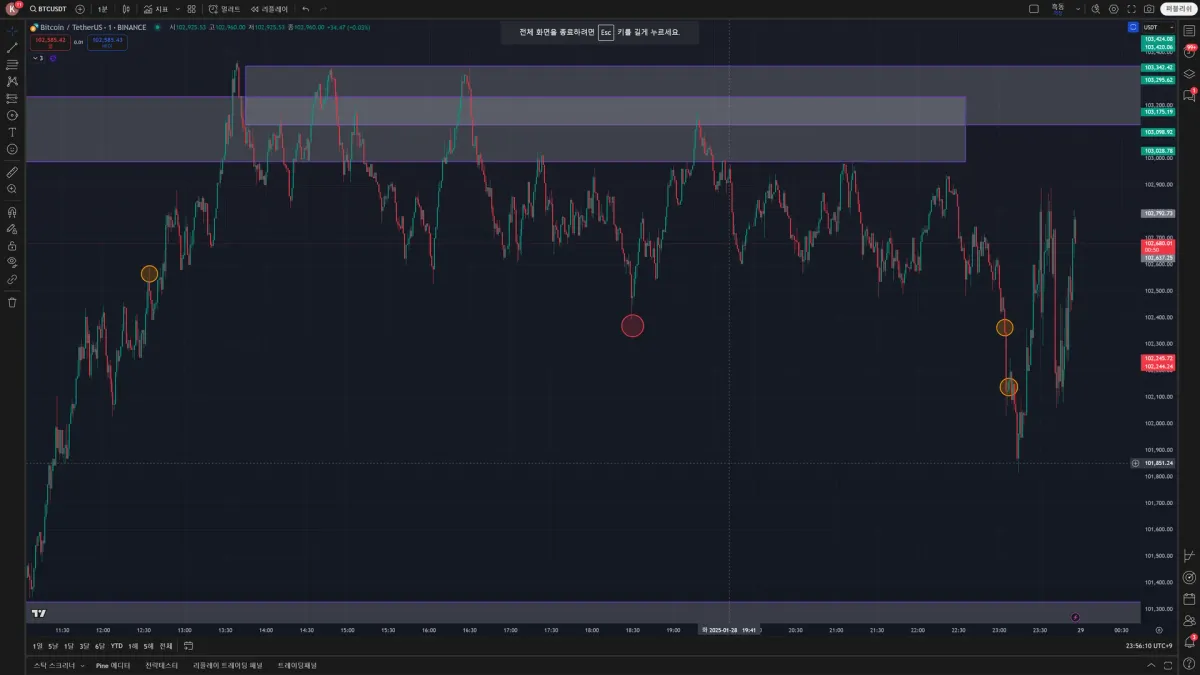Screen dimensions: 1200x675
Task: Open the forecasting and measurement tools
Action: click(x=12, y=98)
